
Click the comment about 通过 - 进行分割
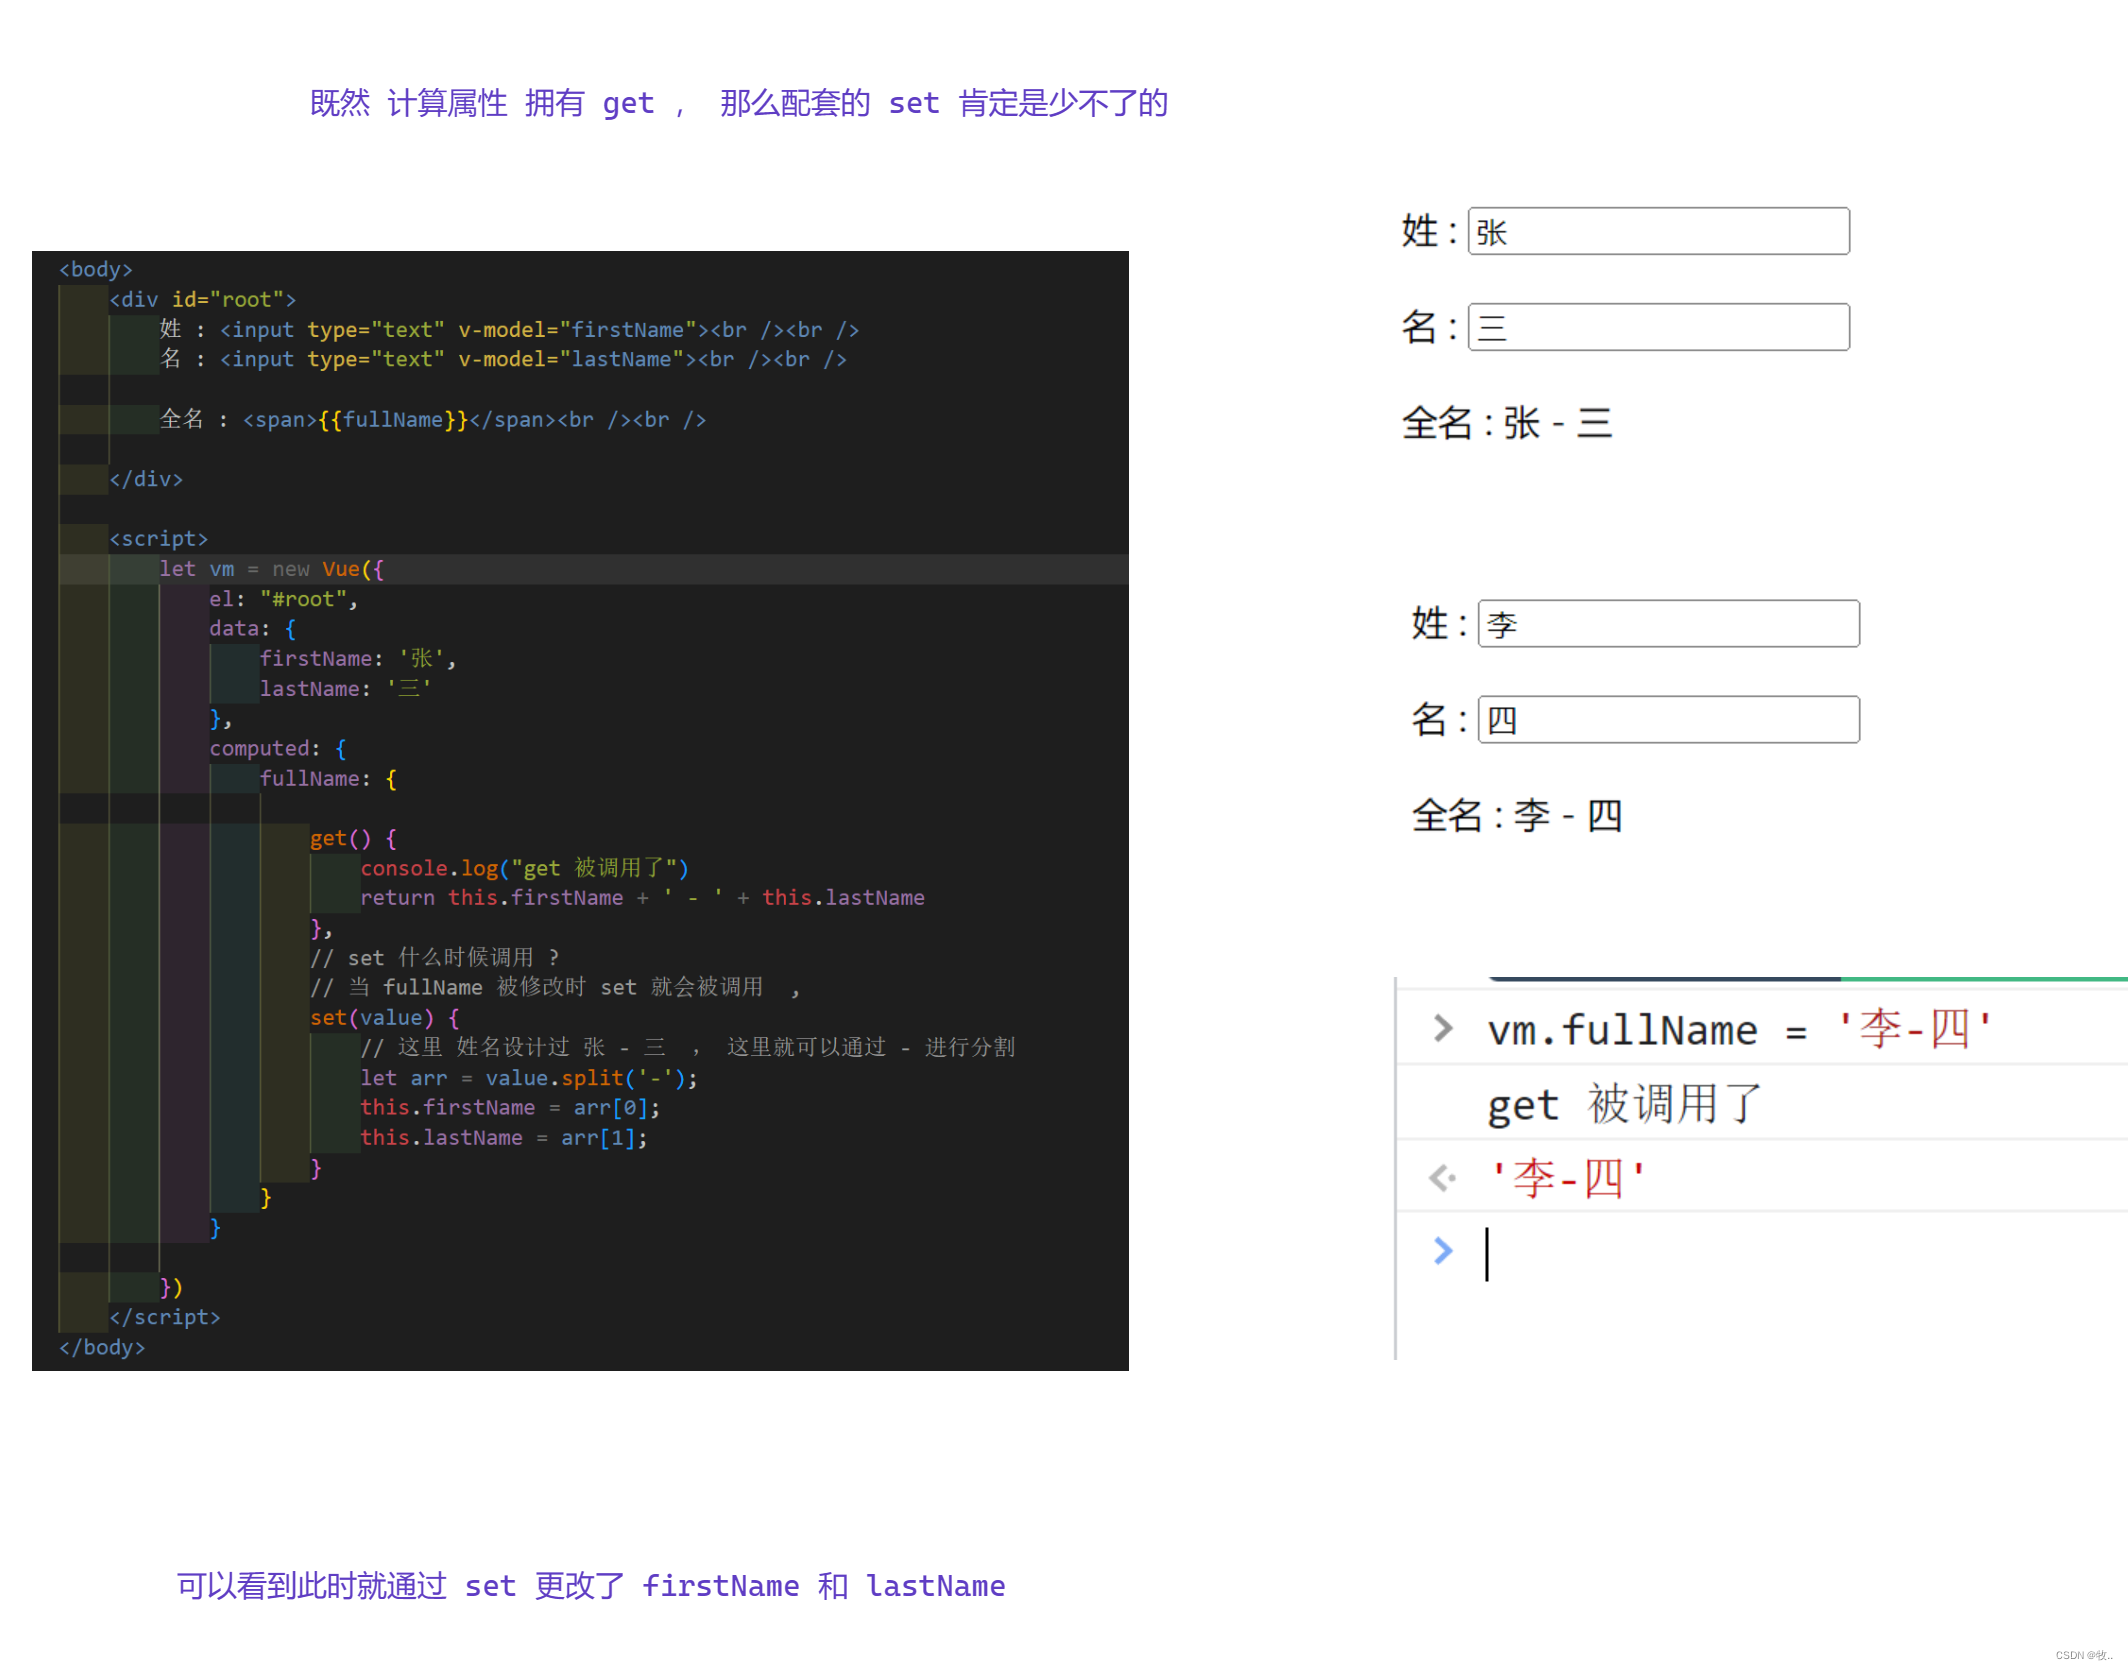(x=687, y=1048)
